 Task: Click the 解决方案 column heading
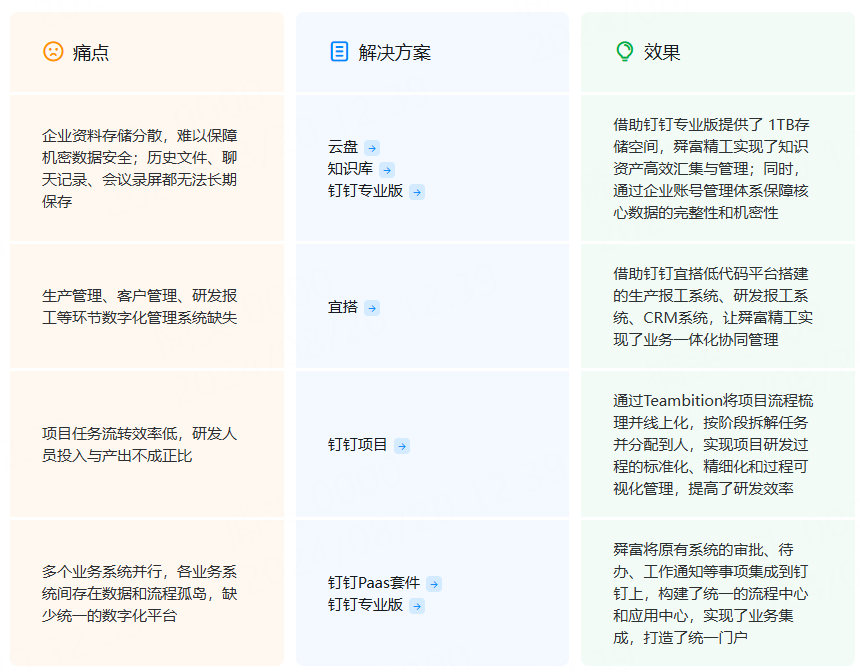[395, 53]
